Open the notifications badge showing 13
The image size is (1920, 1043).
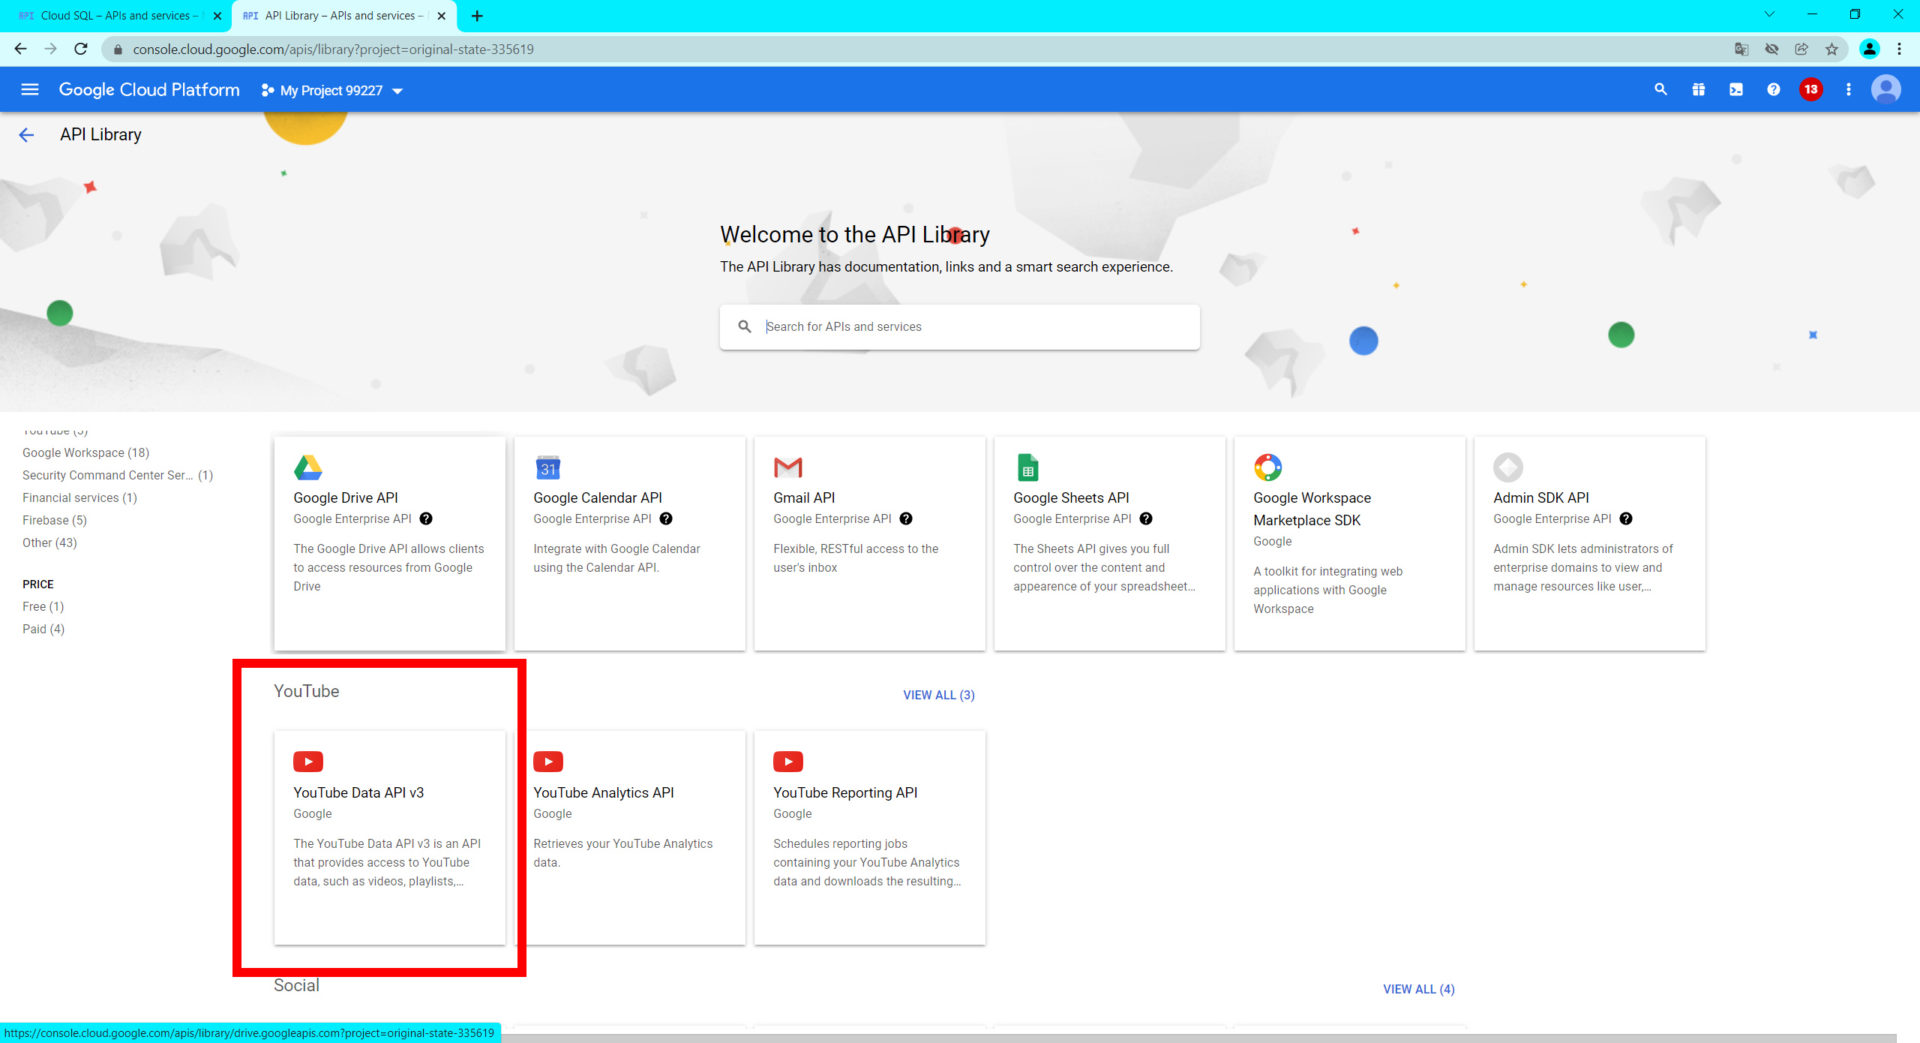coord(1811,90)
